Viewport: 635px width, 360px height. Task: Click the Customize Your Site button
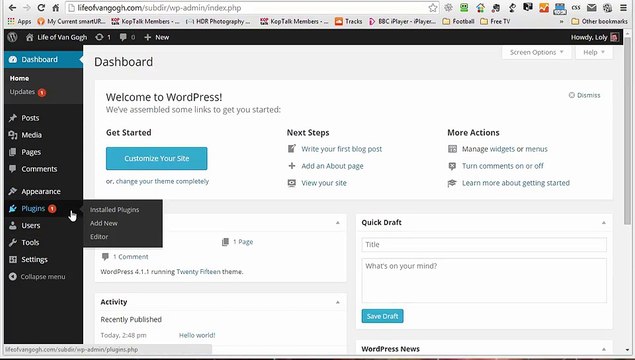coord(156,158)
